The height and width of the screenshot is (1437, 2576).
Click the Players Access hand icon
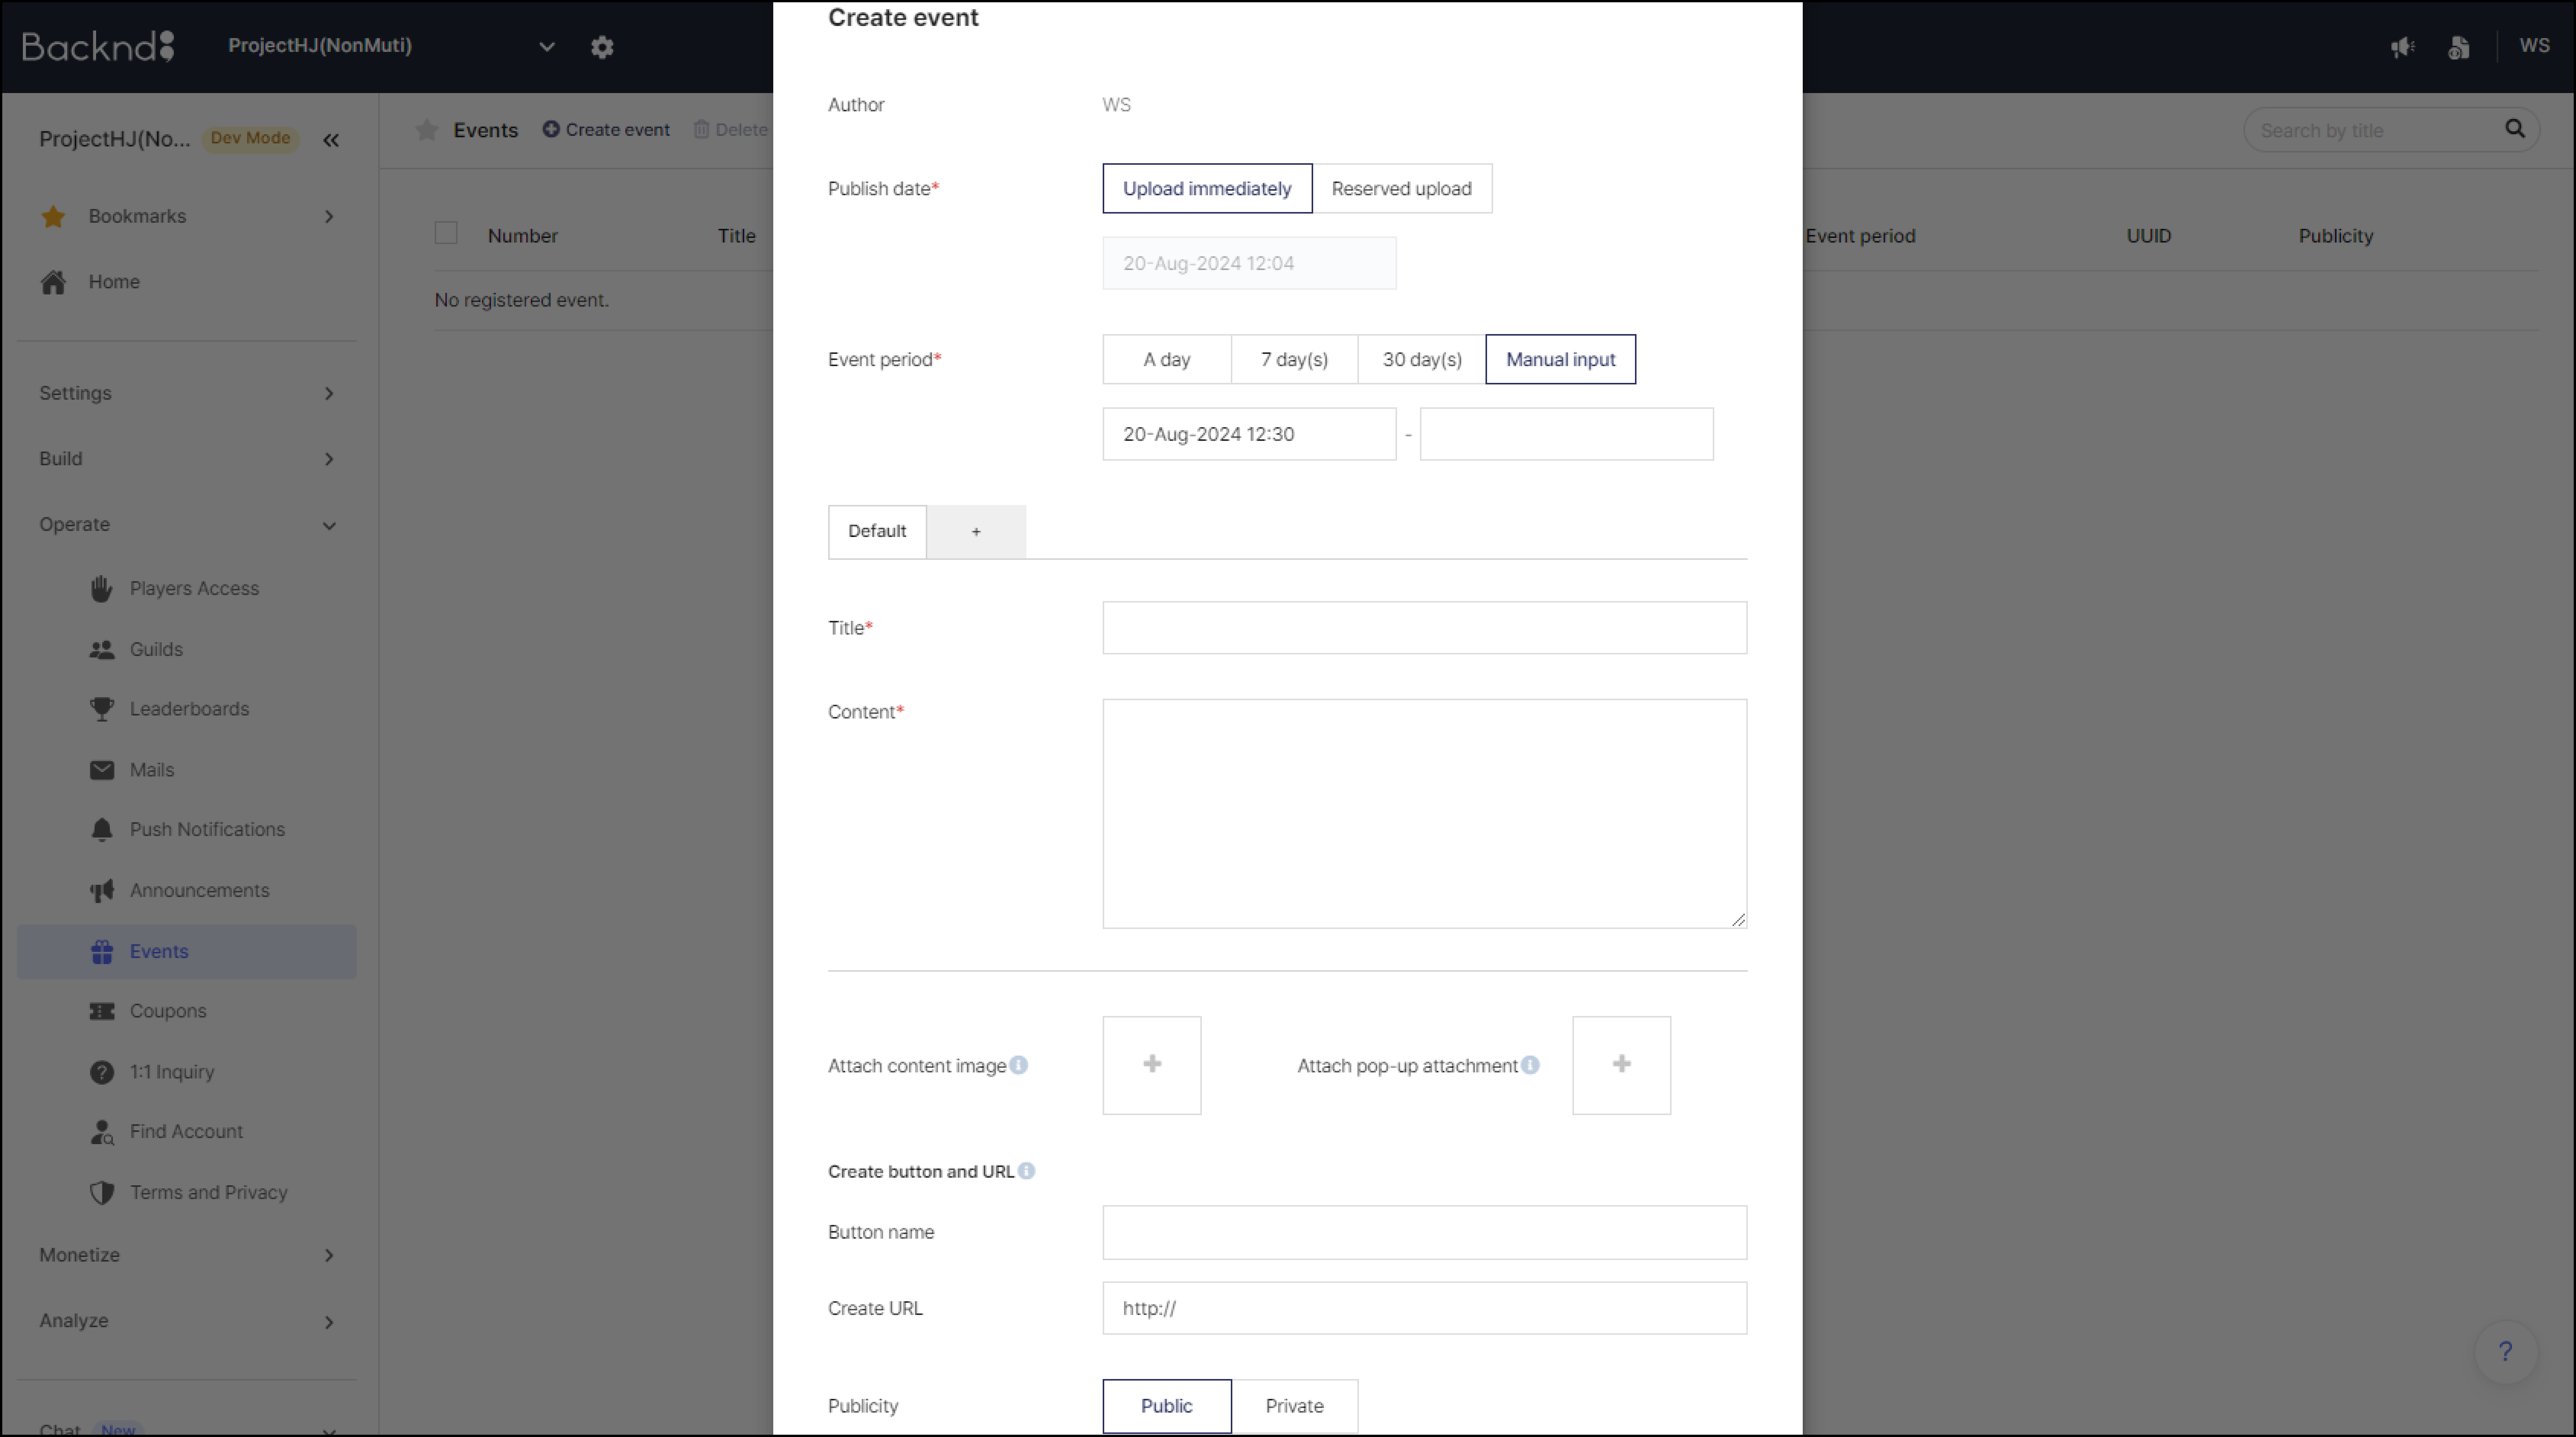point(102,589)
